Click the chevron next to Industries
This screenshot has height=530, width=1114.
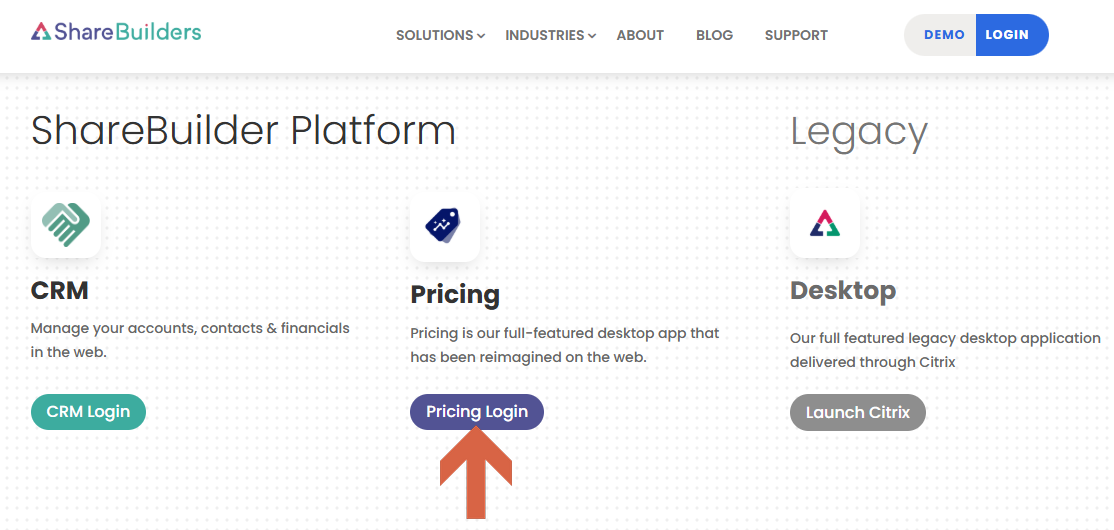[592, 36]
